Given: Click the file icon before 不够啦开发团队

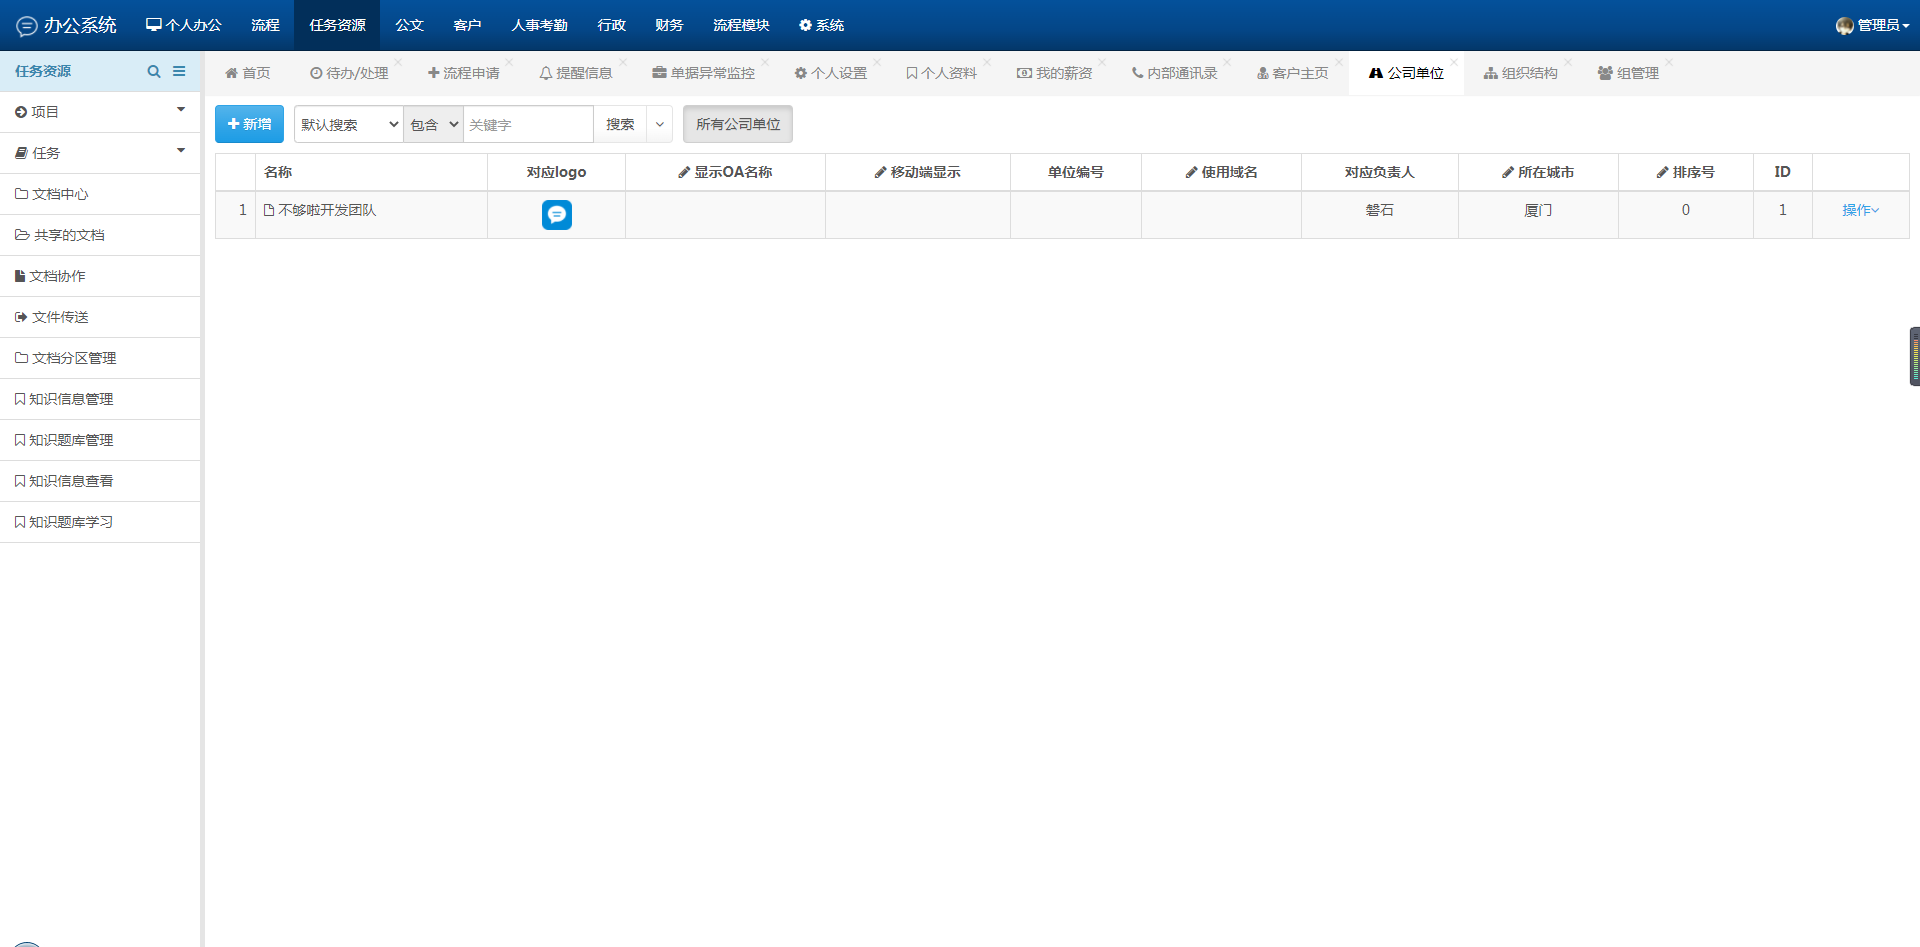Looking at the screenshot, I should 269,211.
